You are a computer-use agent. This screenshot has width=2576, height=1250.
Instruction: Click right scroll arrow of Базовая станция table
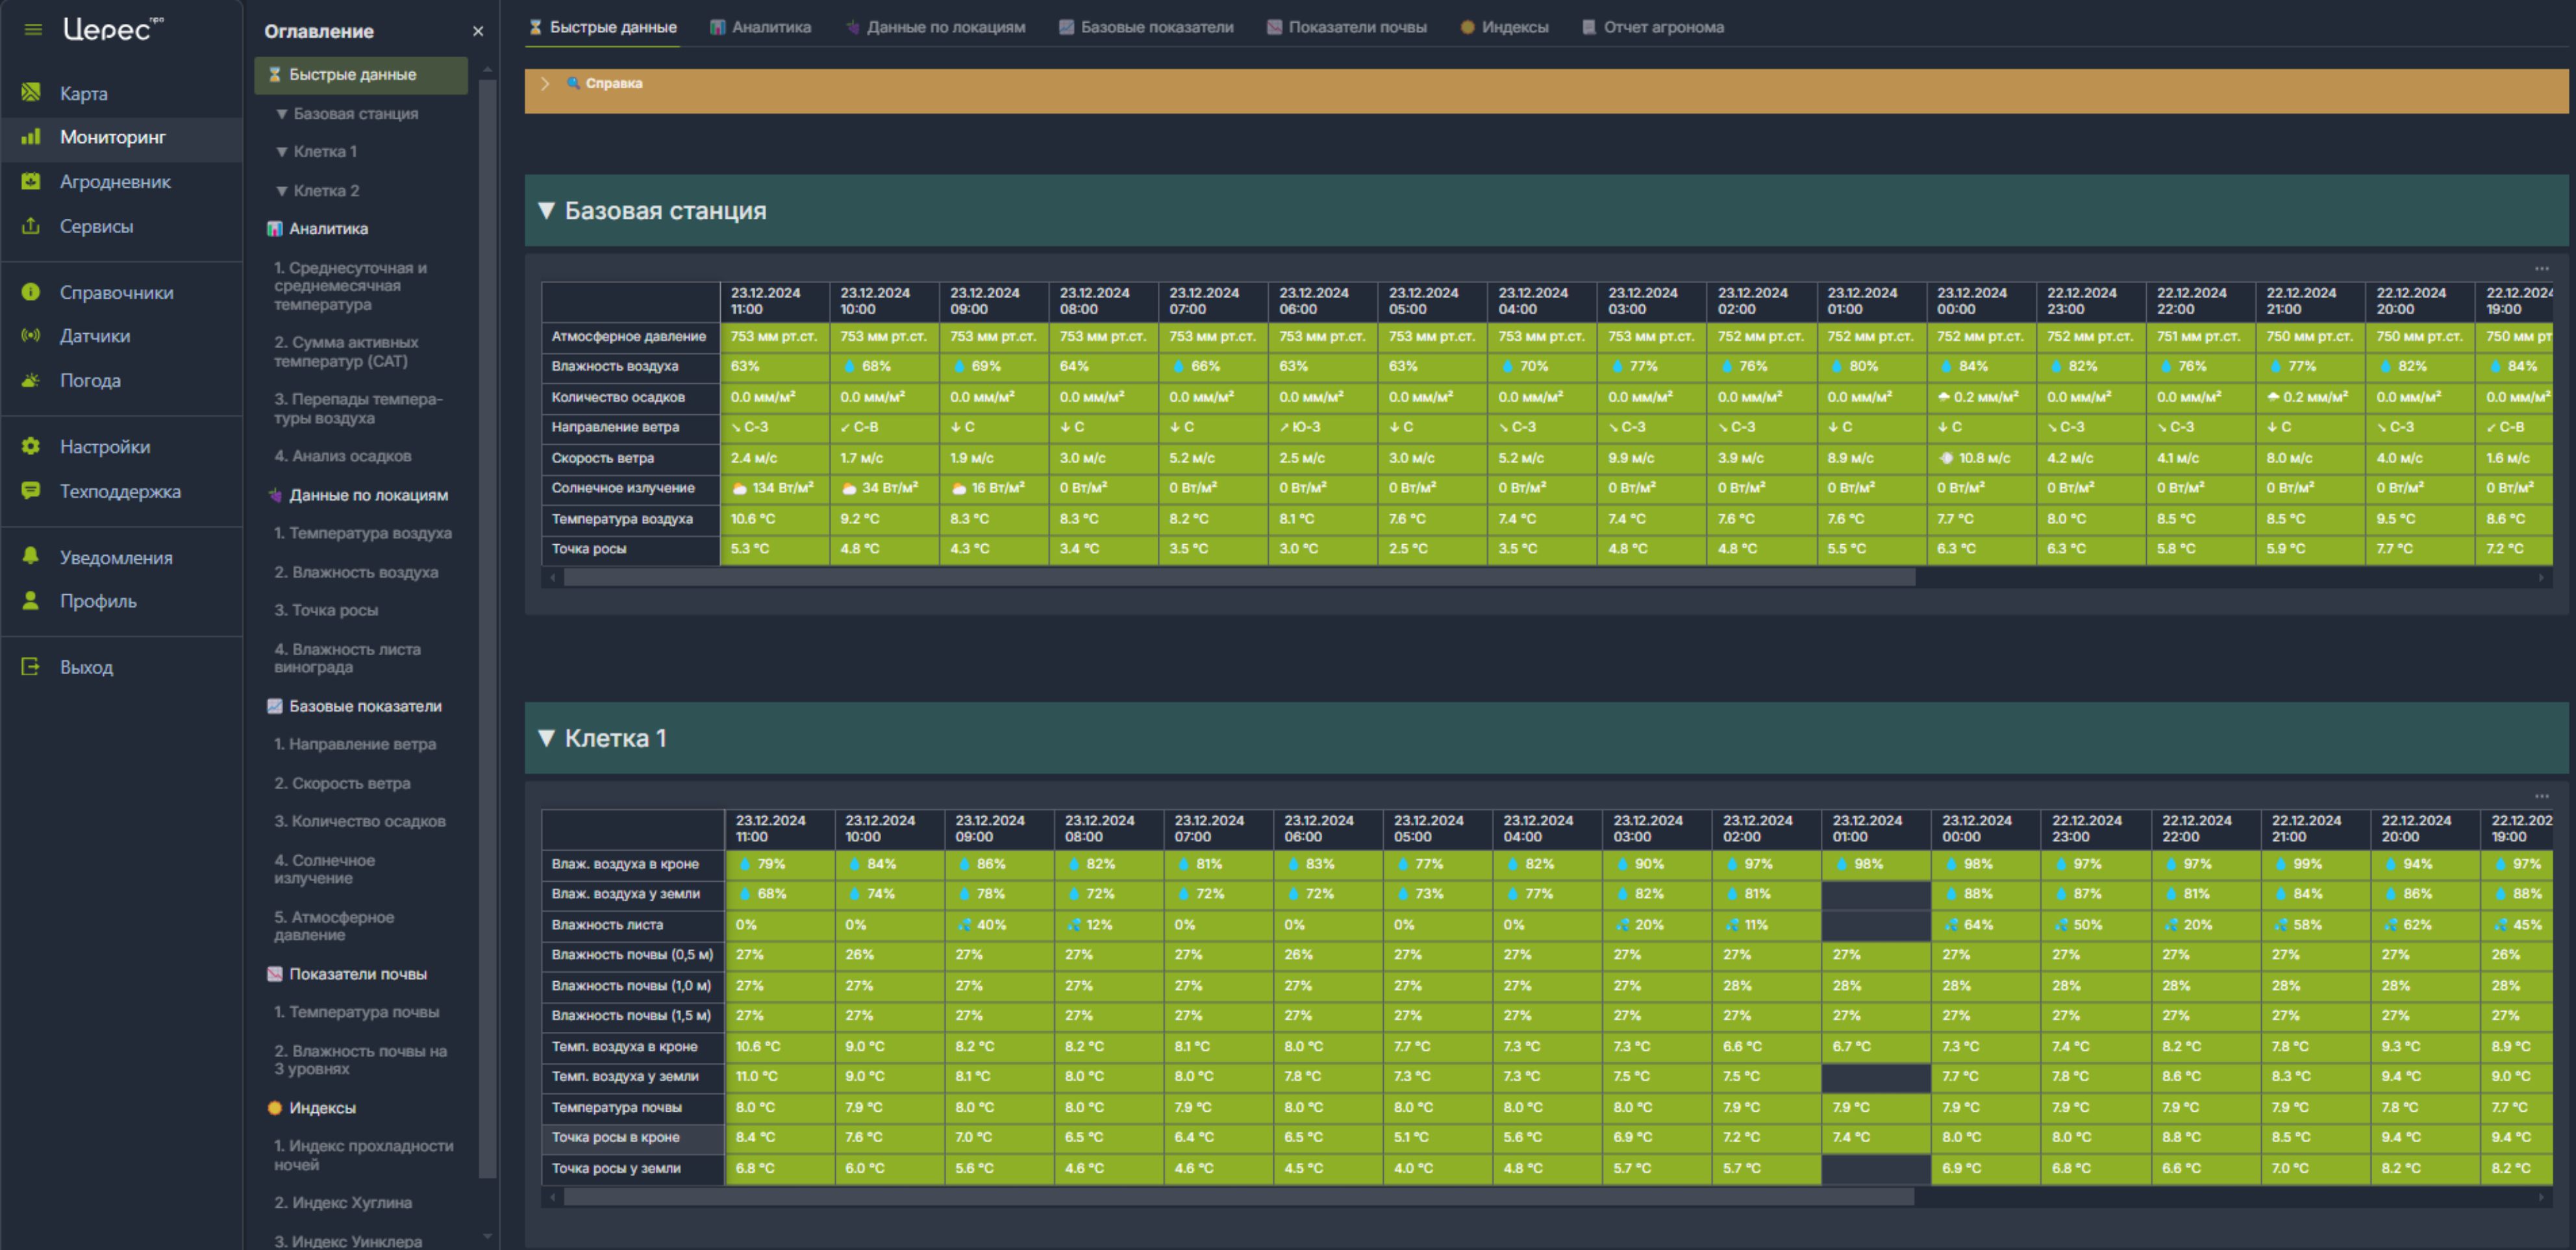point(2541,577)
